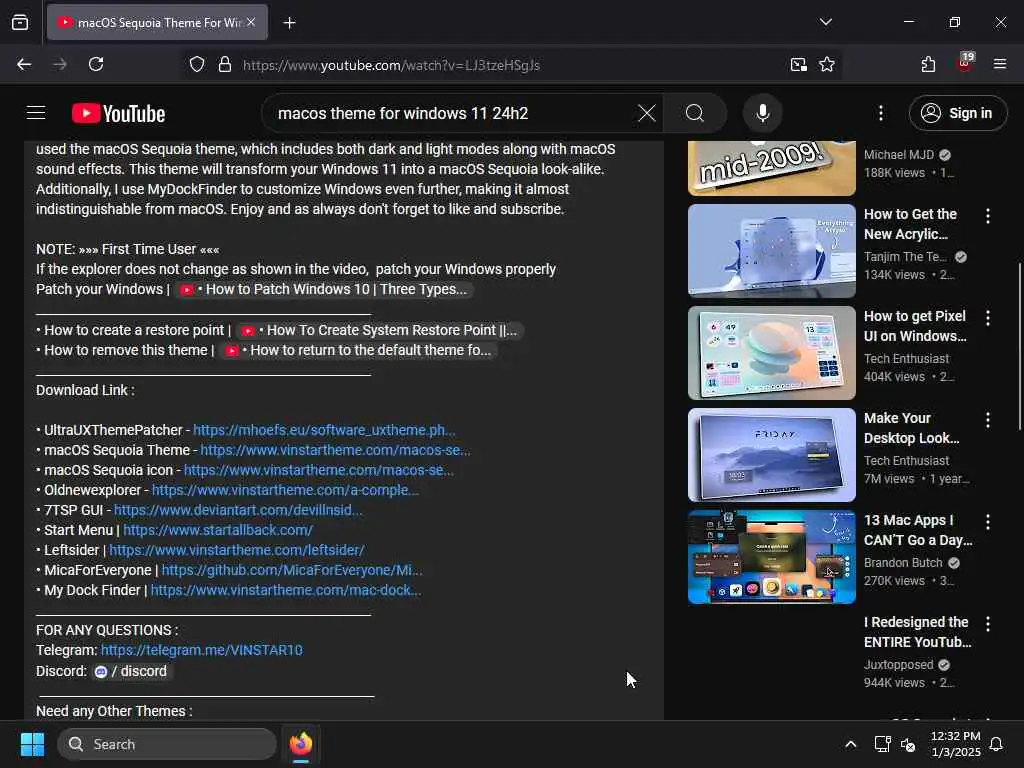Viewport: 1024px width, 768px height.
Task: Toggle picture-in-picture from address bar
Action: [x=798, y=64]
